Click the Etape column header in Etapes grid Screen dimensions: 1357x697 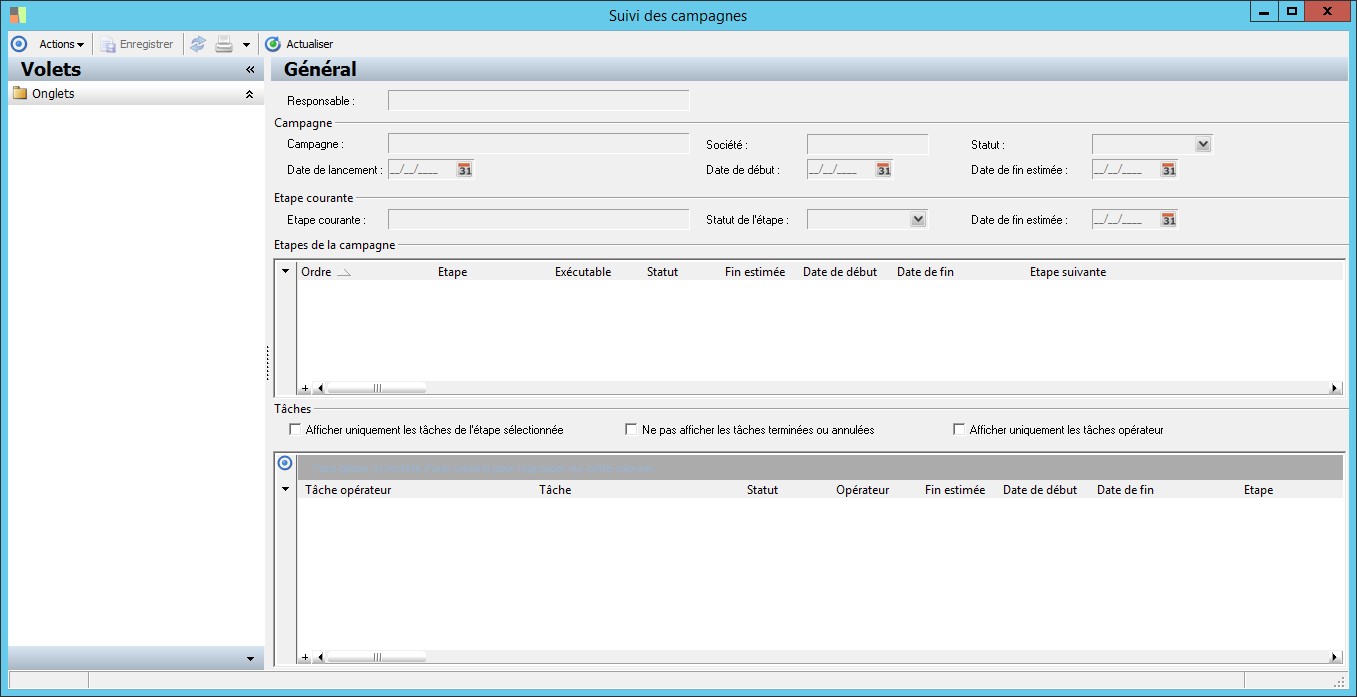[452, 272]
